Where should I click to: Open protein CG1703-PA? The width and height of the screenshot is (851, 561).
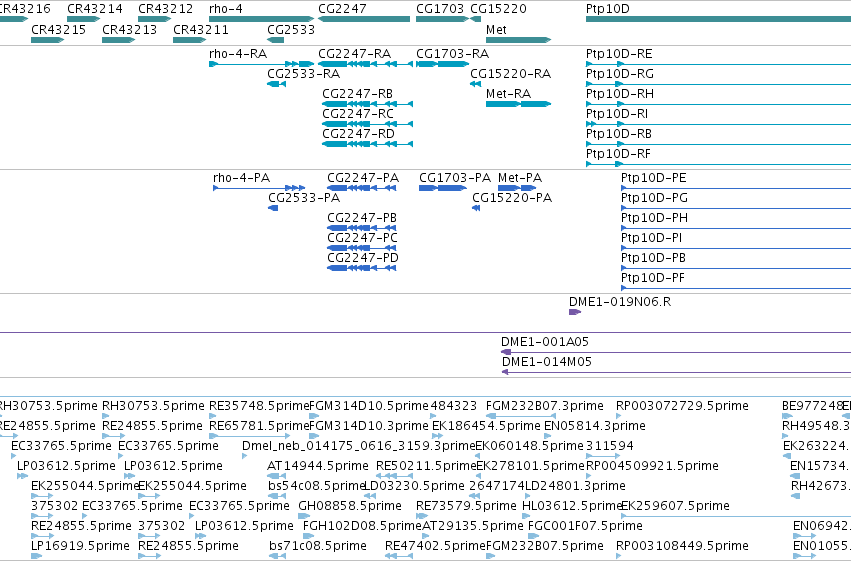[x=455, y=178]
